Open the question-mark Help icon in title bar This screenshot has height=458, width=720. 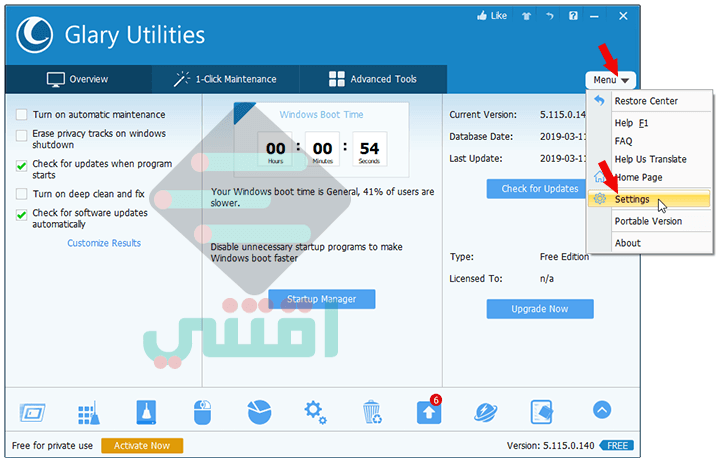(x=573, y=16)
